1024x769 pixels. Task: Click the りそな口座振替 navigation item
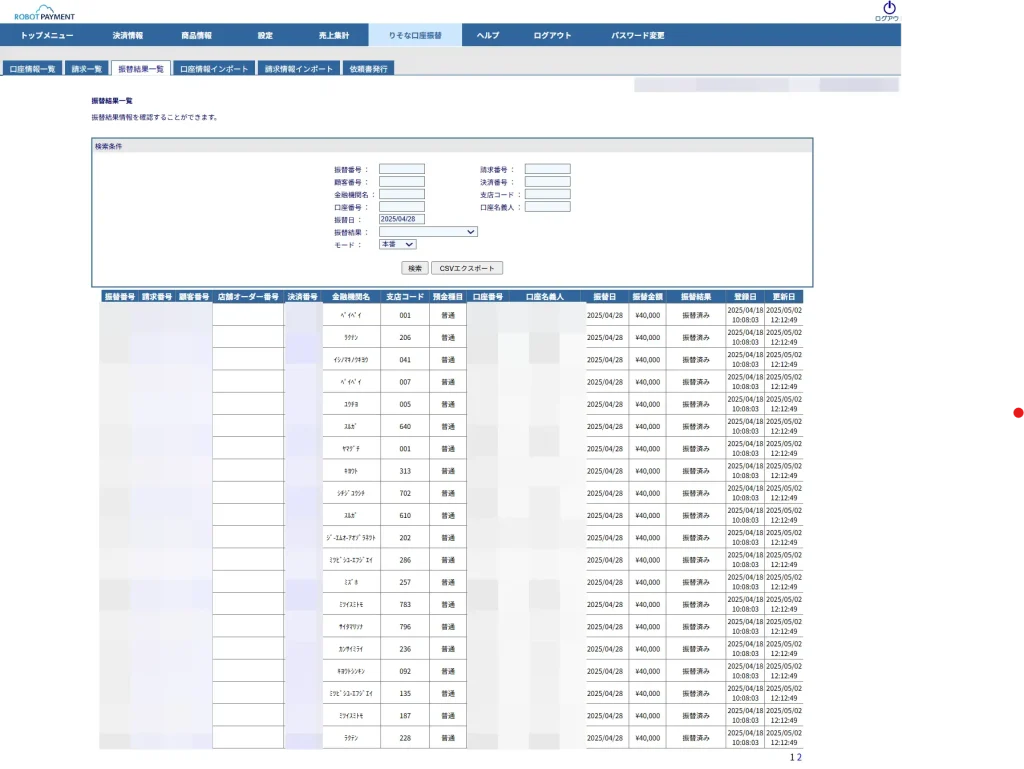(x=415, y=35)
